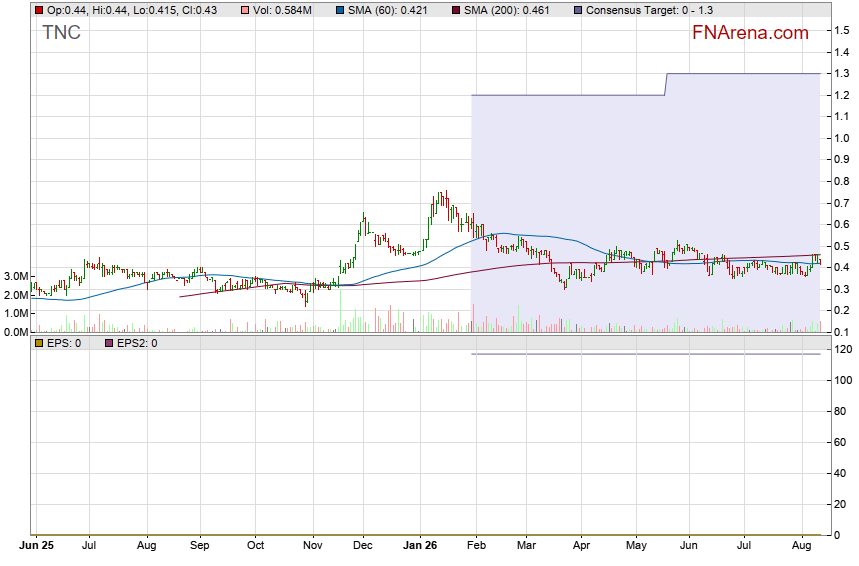This screenshot has height=566, width=859.
Task: Click the 'Dec' month axis label
Action: (x=363, y=546)
